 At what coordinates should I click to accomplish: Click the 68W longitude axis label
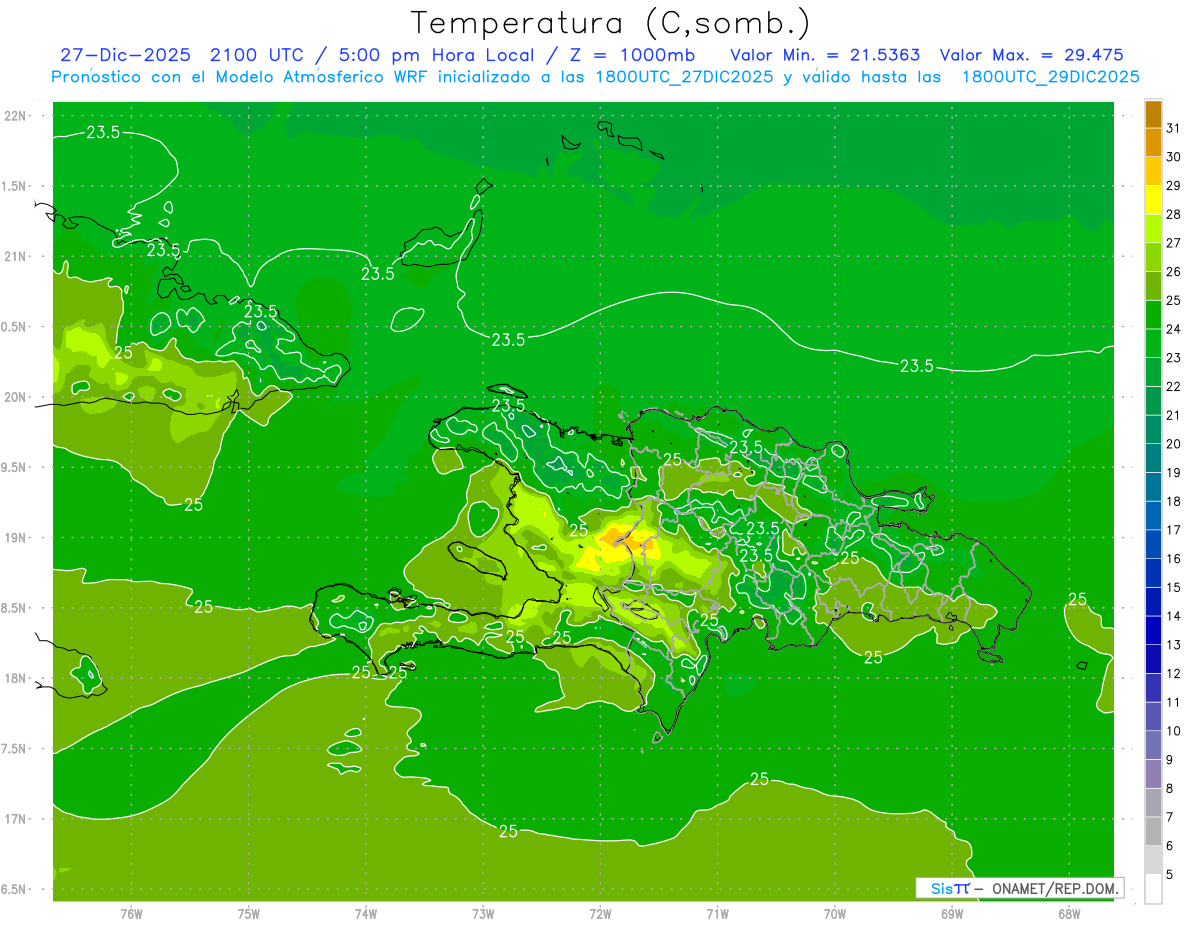[1068, 914]
